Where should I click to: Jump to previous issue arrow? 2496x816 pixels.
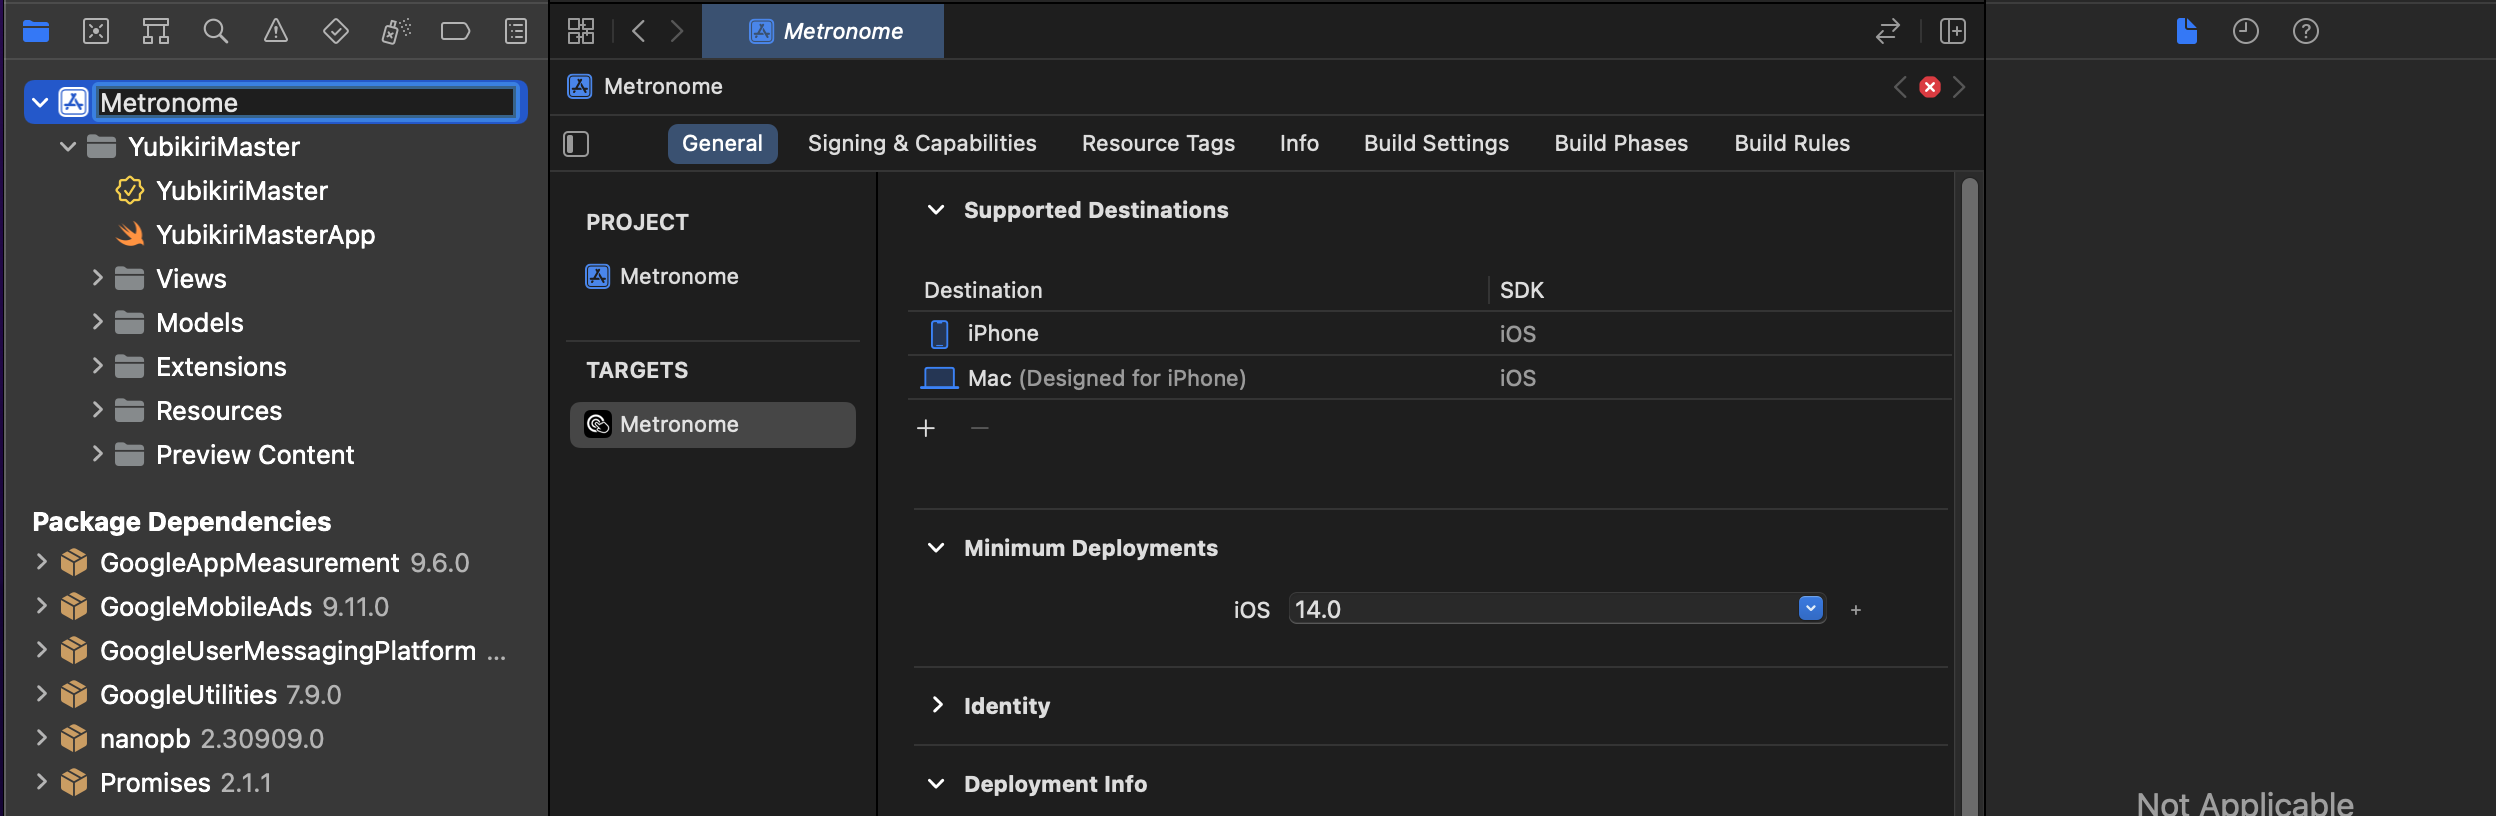pyautogui.click(x=1900, y=87)
